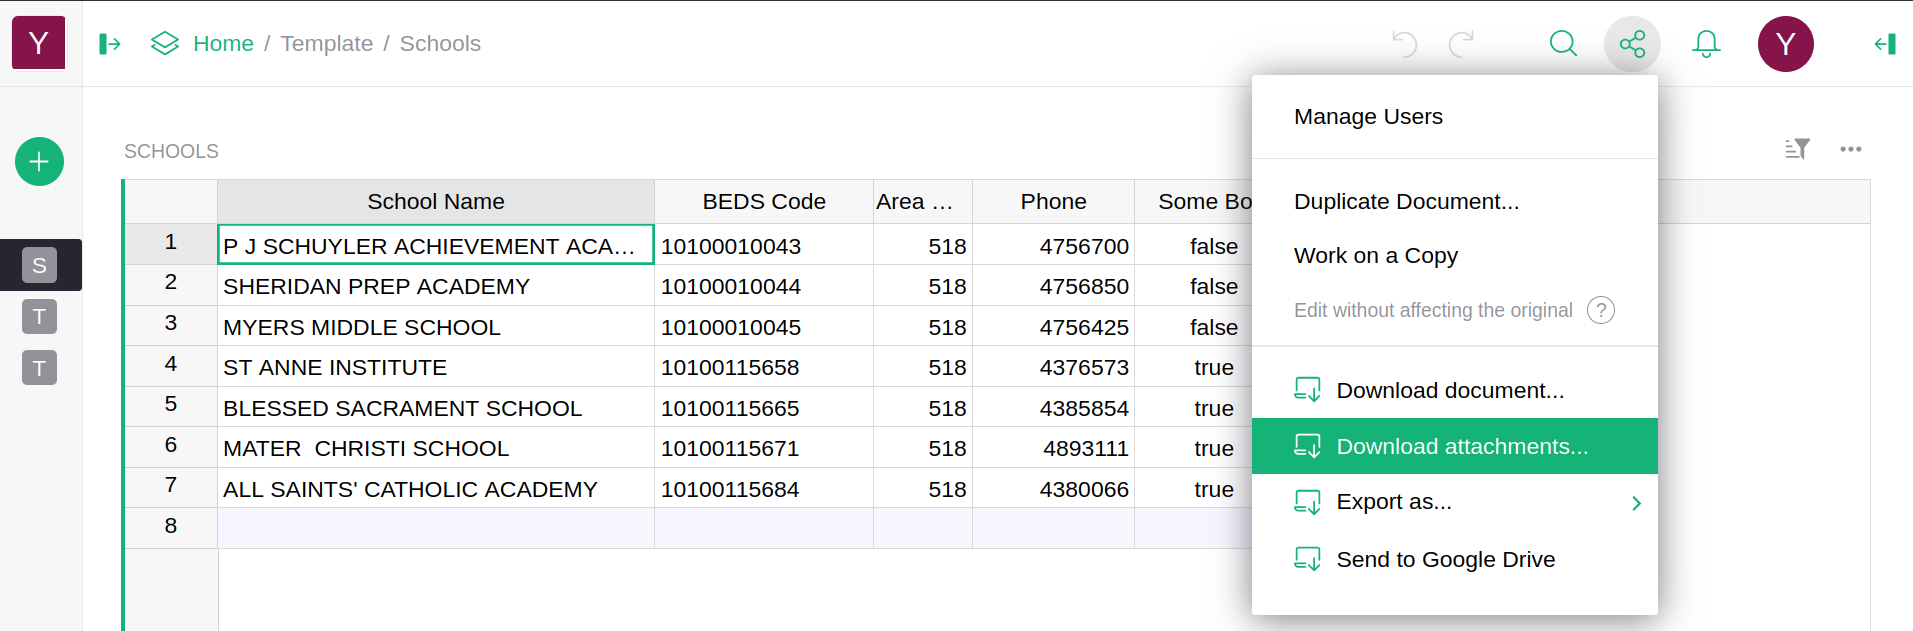Open the sort and filter icon
Viewport: 1913px width, 631px height.
tap(1797, 149)
